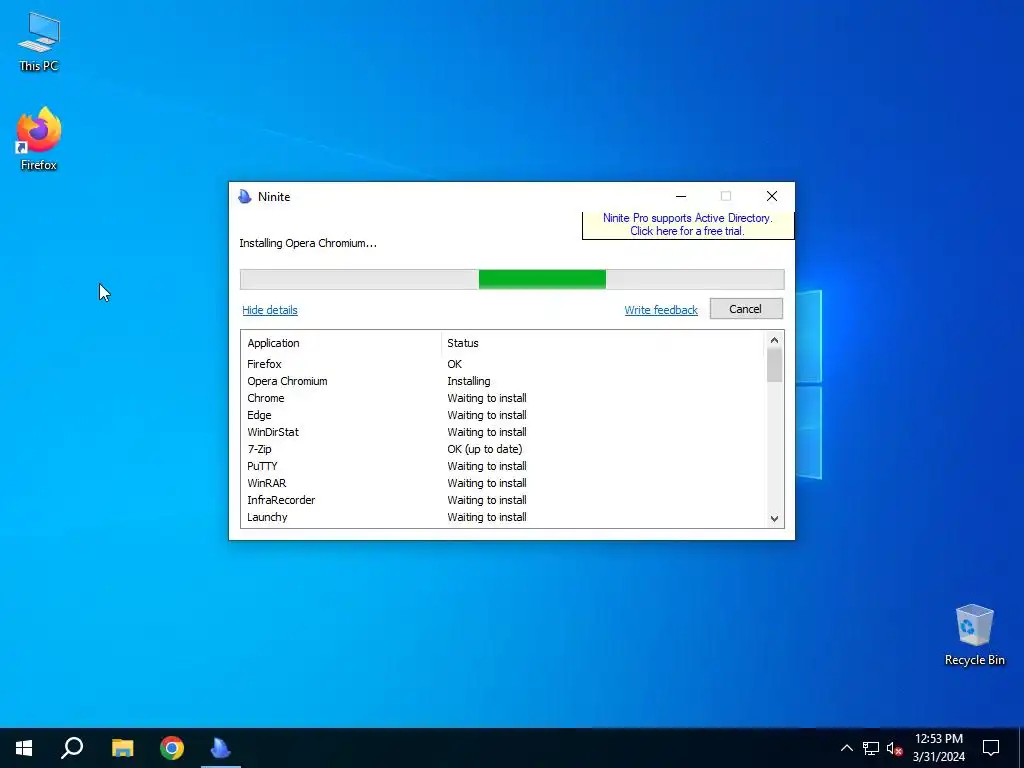The image size is (1024, 768).
Task: Click the Status column header
Action: tap(463, 343)
